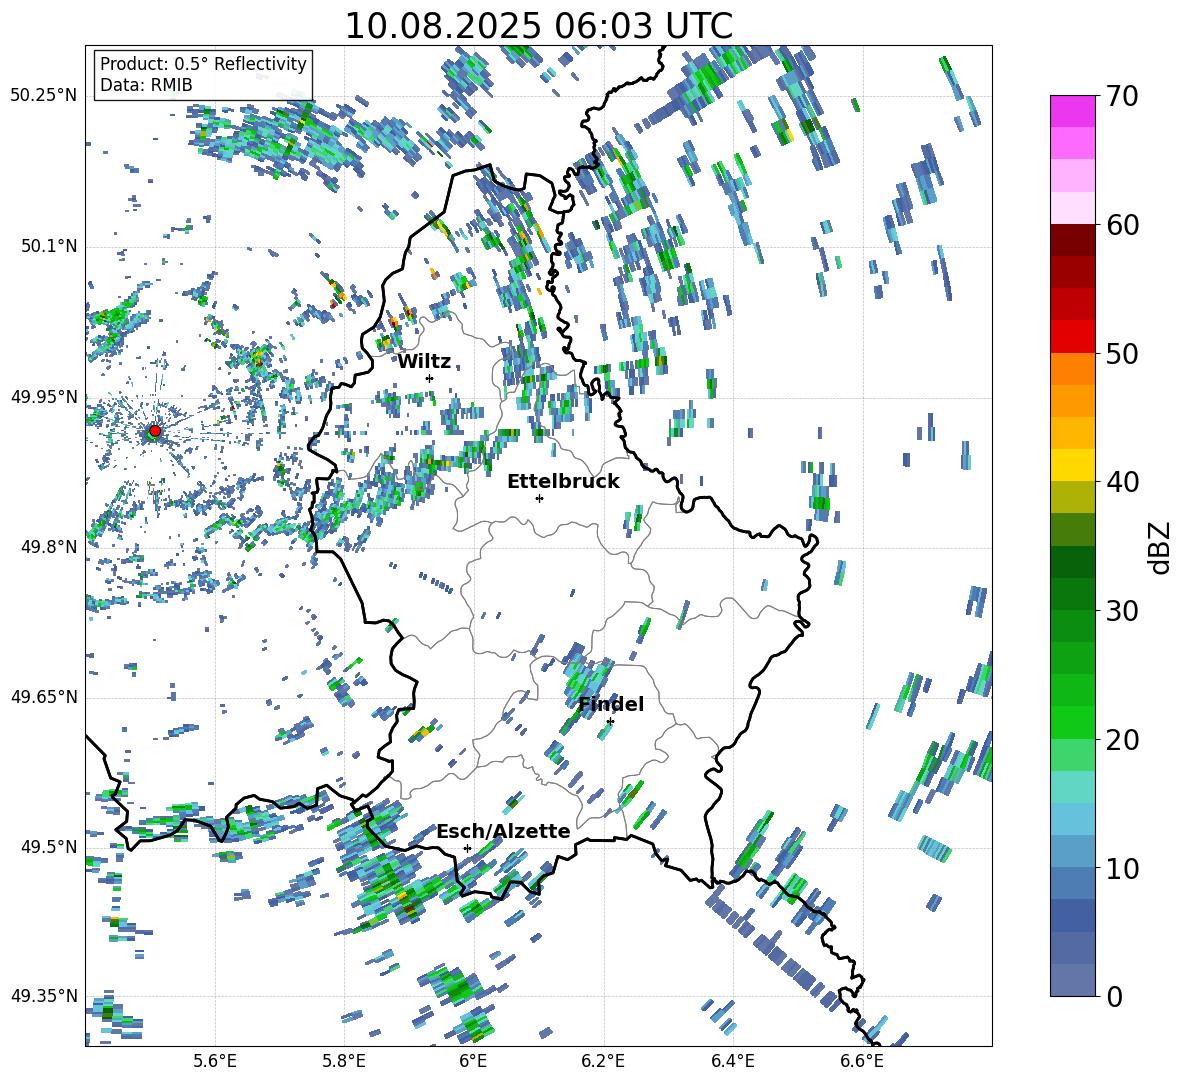1184x1081 pixels.
Task: Click the 49.8°N latitude tick label
Action: (48, 547)
